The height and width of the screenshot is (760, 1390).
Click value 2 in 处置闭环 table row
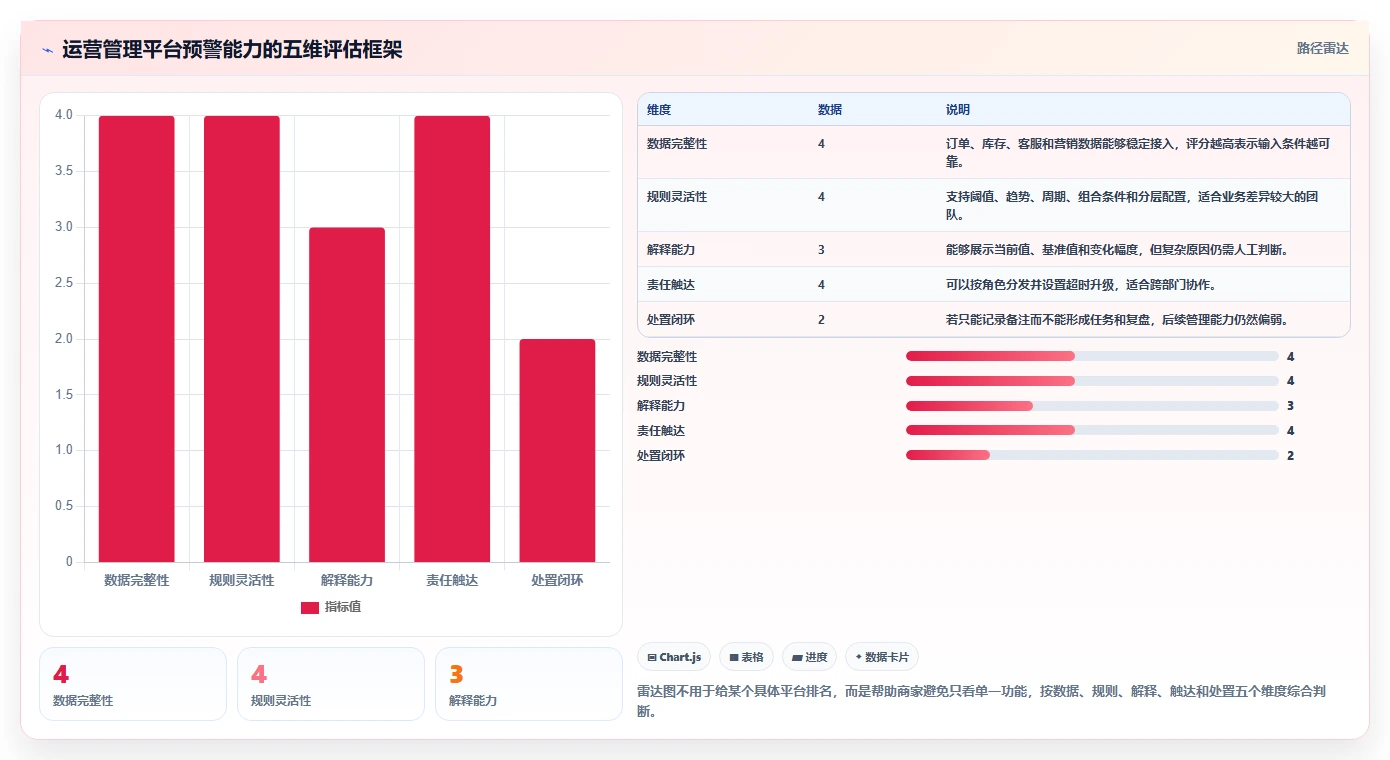821,320
